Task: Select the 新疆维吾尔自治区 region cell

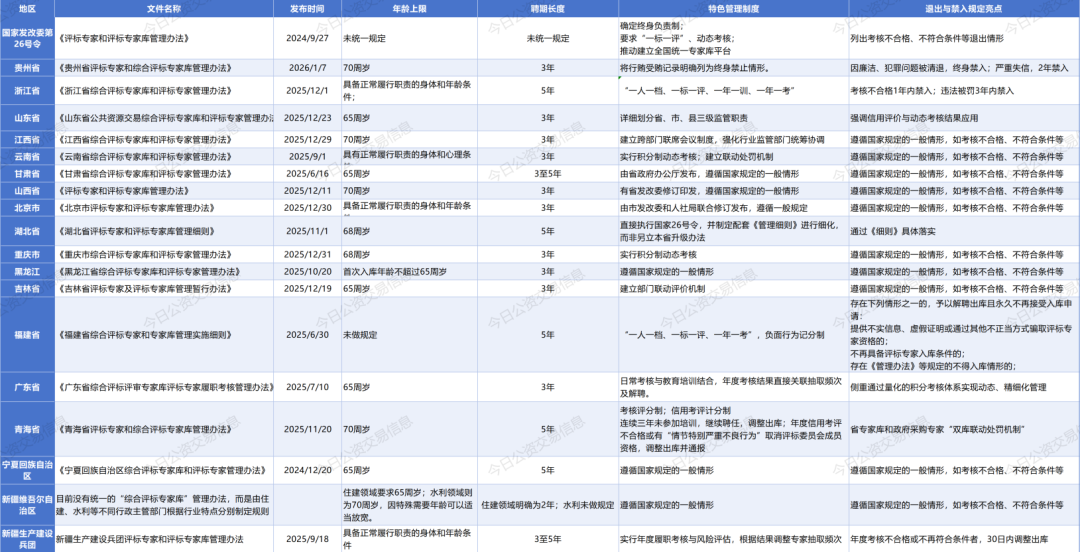Action: [27, 506]
